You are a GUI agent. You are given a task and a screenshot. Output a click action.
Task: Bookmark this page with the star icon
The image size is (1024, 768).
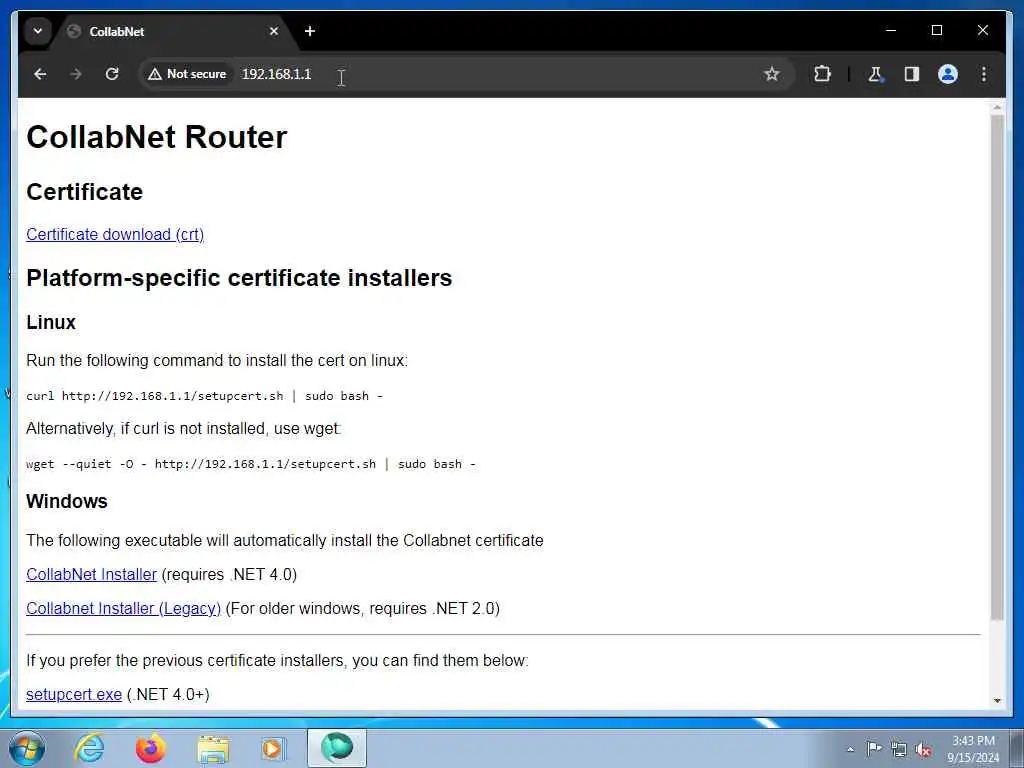click(x=772, y=74)
